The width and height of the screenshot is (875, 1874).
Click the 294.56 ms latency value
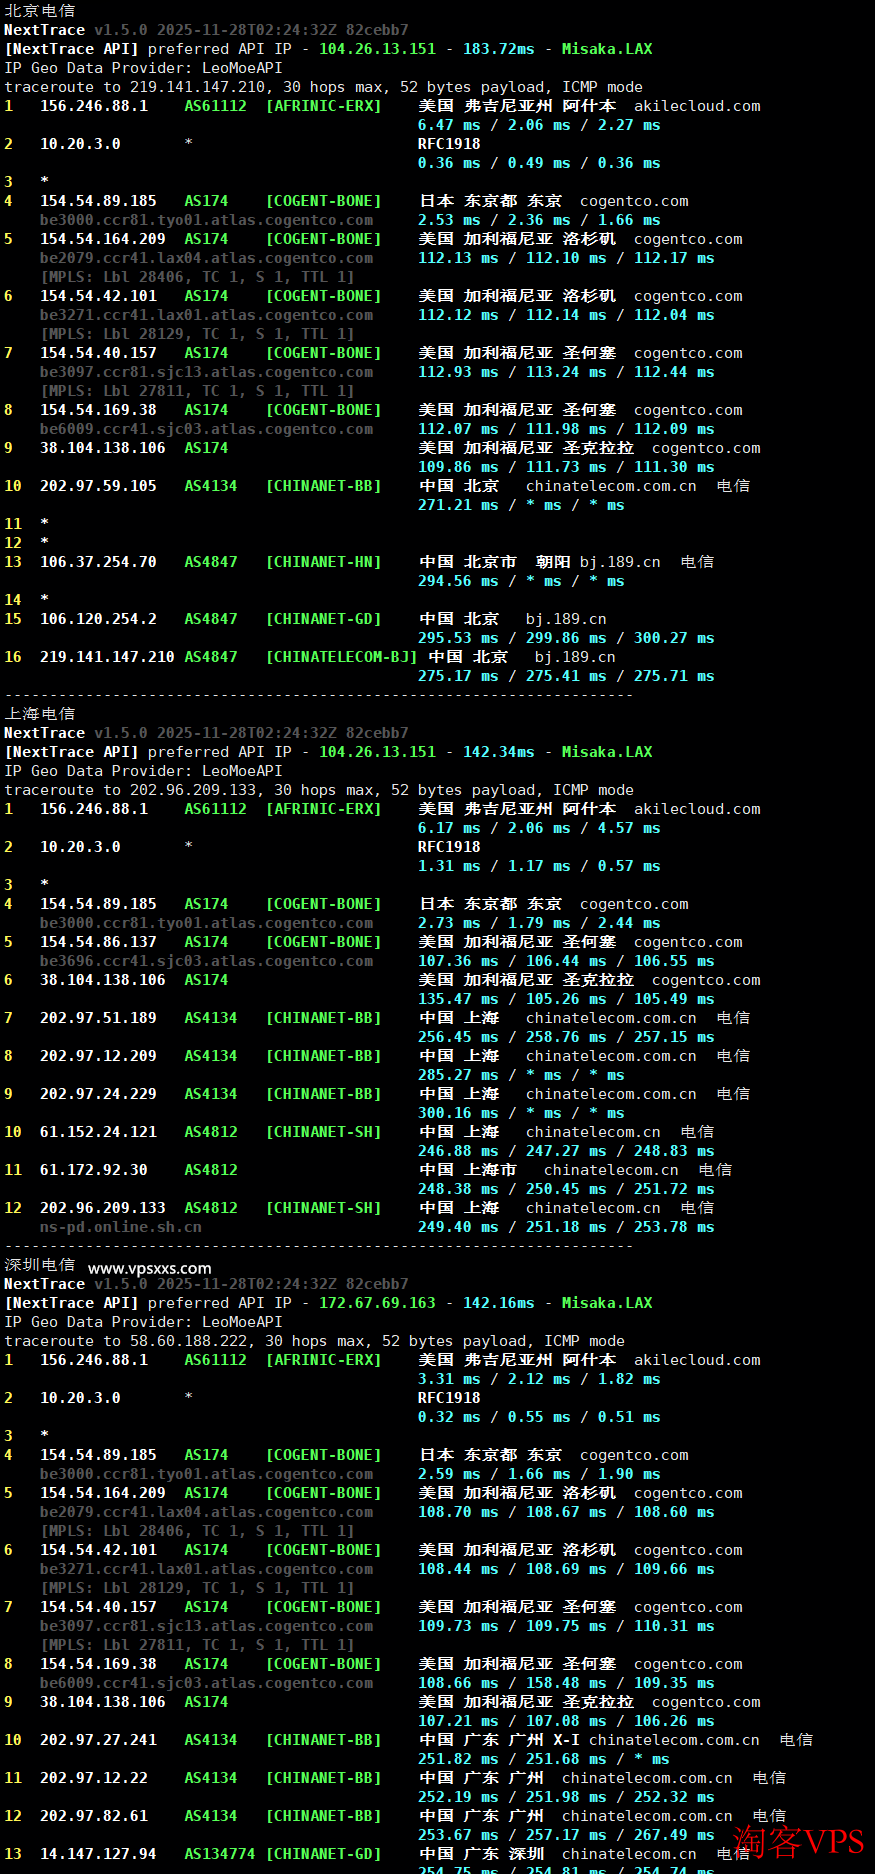coord(458,581)
